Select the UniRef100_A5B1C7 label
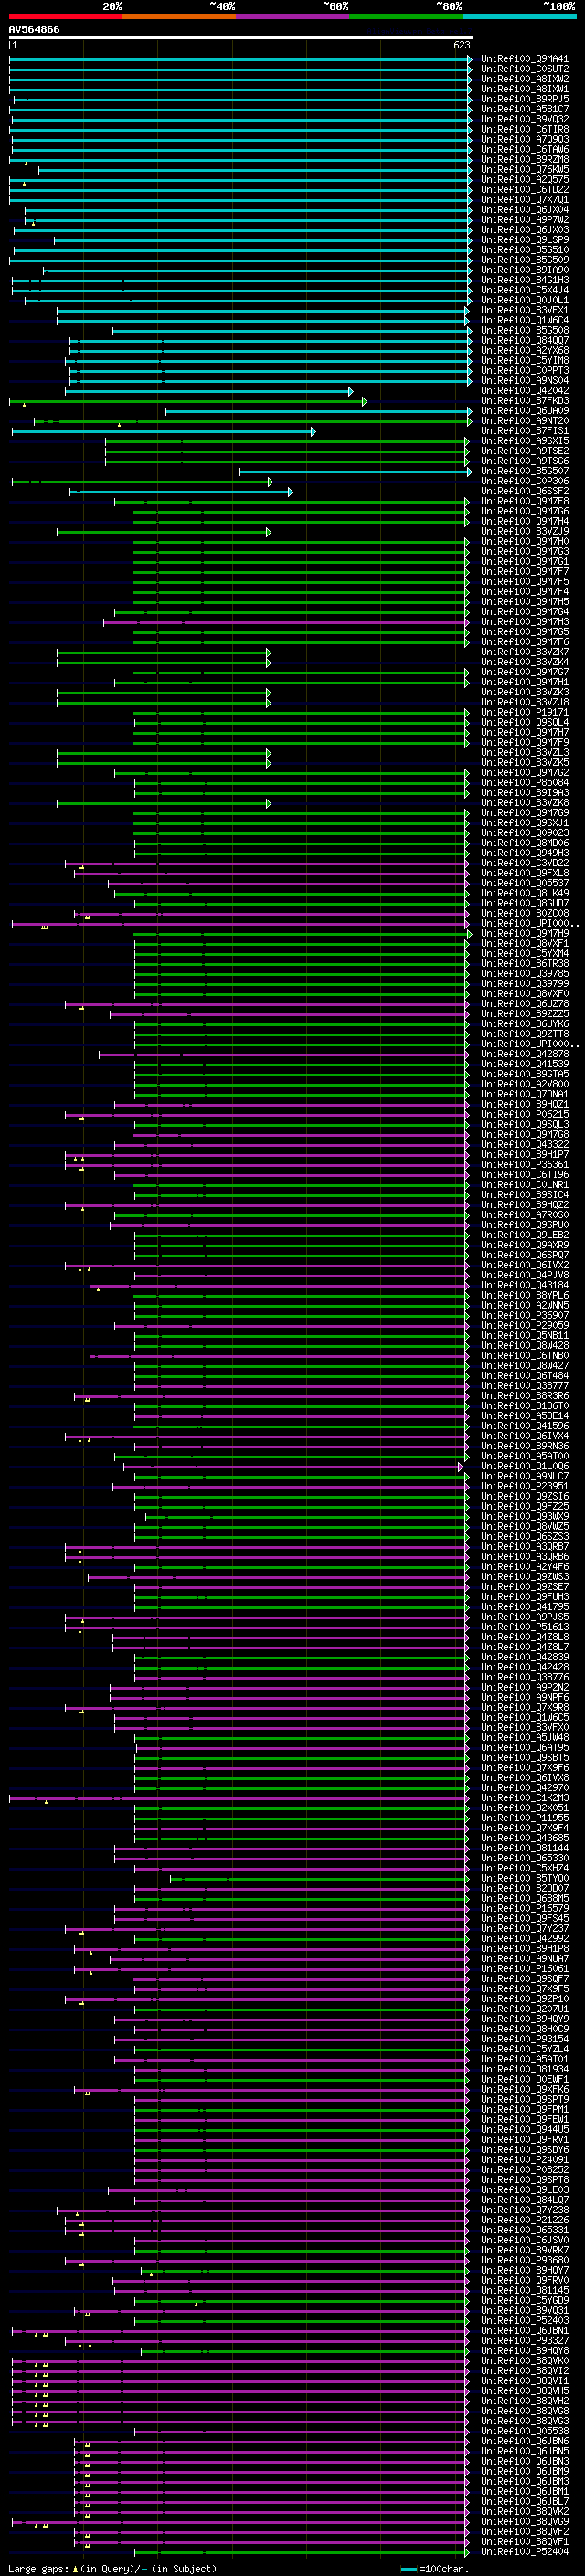The width and height of the screenshot is (585, 2576). 525,109
